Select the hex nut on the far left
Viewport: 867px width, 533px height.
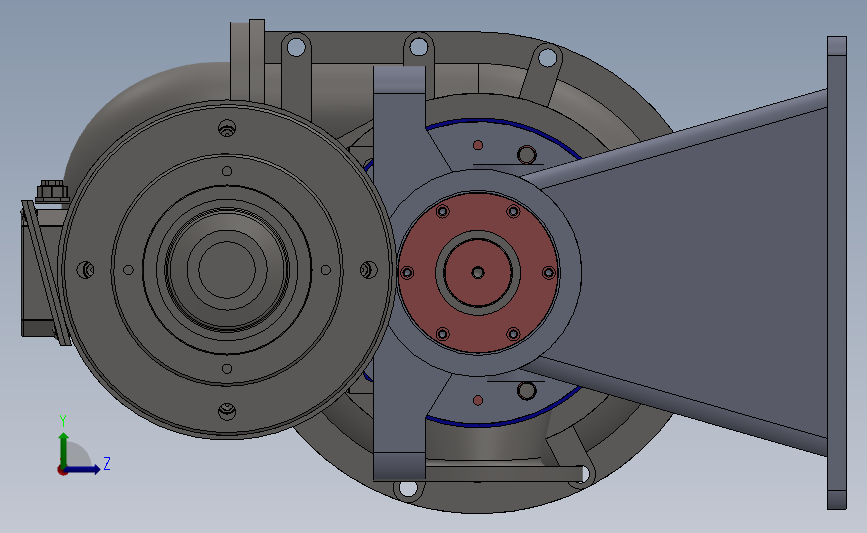pos(53,191)
